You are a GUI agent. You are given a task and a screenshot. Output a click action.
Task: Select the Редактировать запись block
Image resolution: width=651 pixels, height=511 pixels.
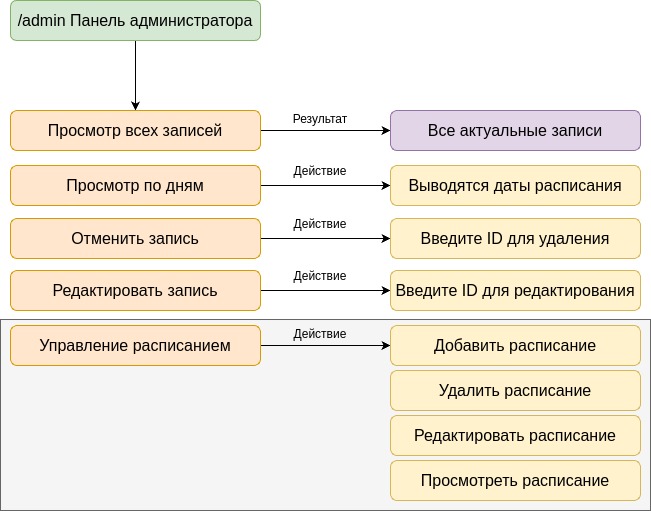pos(135,290)
